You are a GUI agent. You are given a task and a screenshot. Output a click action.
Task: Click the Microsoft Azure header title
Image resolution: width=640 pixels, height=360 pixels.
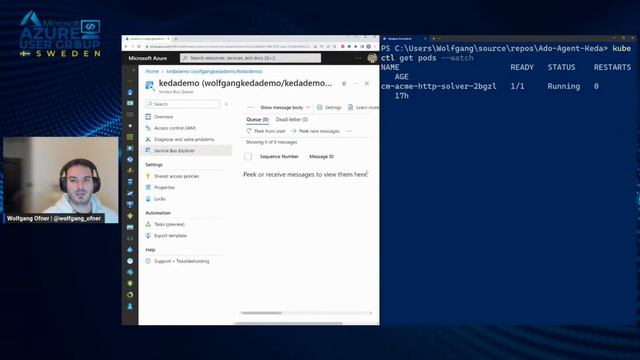tap(148, 58)
